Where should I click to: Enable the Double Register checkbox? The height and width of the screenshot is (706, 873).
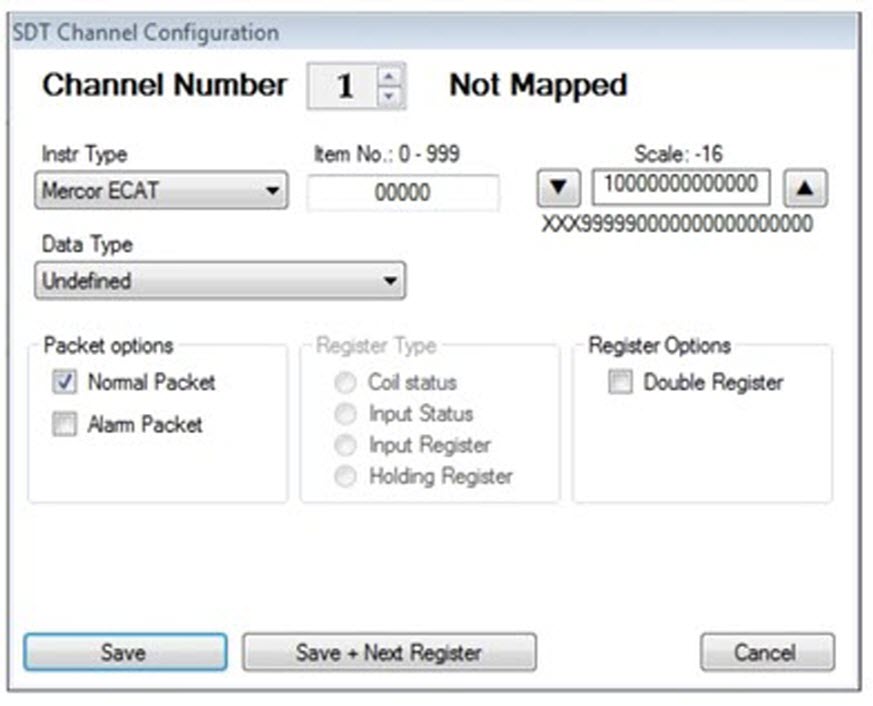620,382
